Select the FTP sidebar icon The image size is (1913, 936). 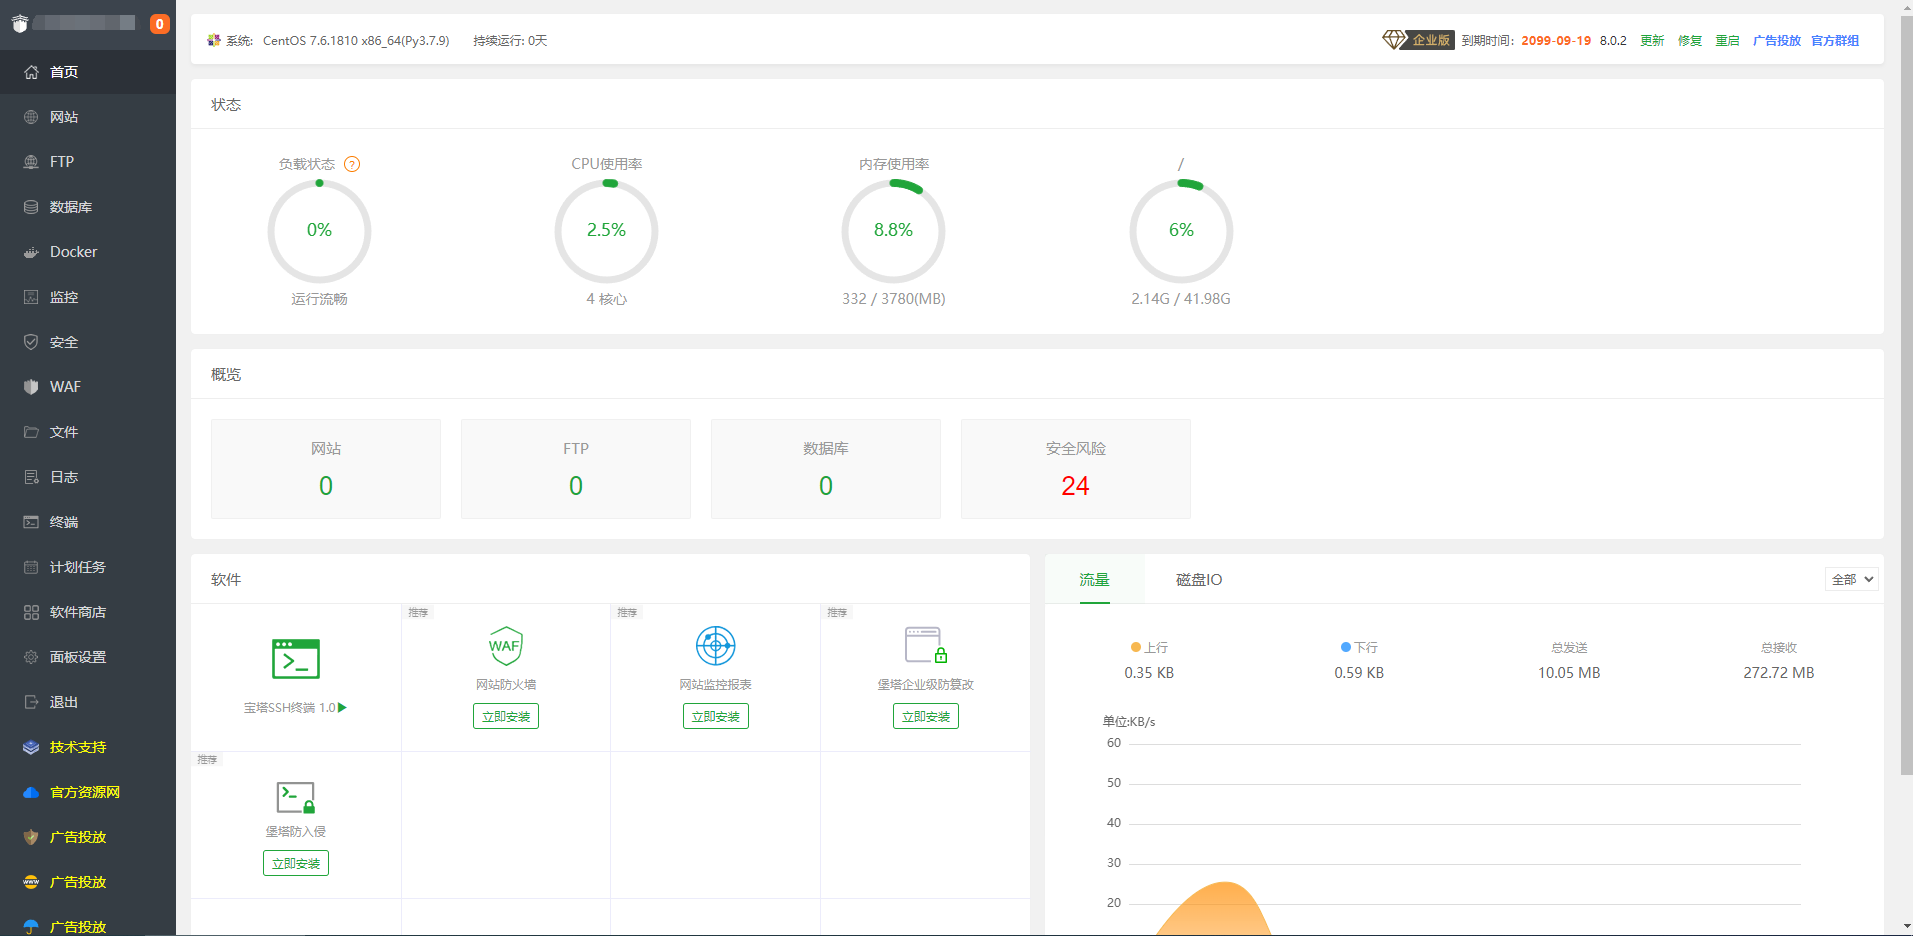pyautogui.click(x=31, y=162)
